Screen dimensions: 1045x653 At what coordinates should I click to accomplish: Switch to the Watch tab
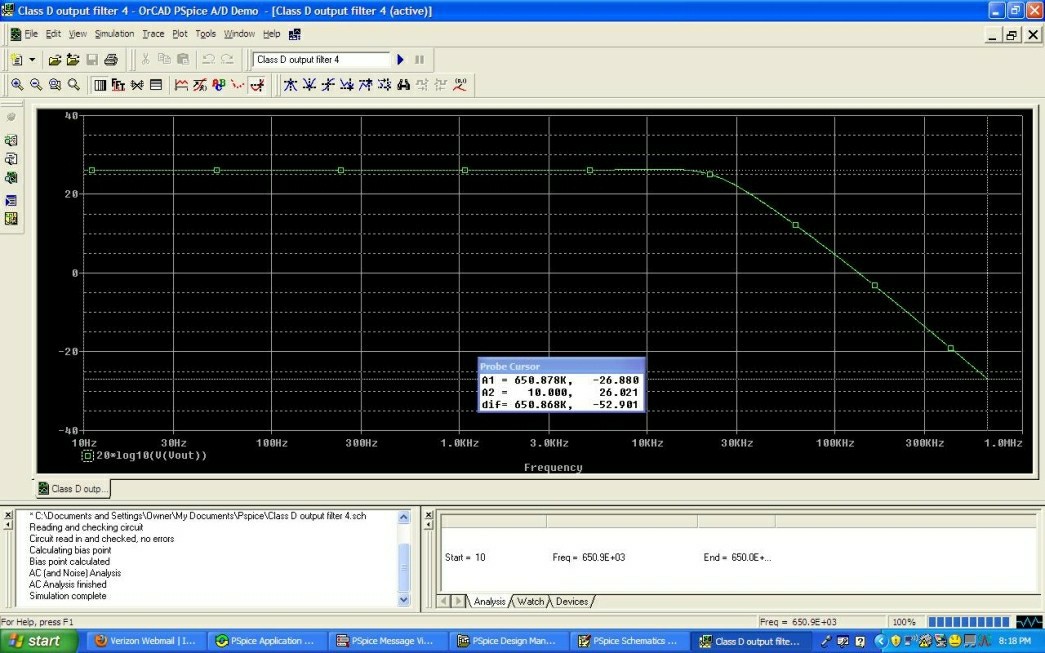click(x=530, y=601)
